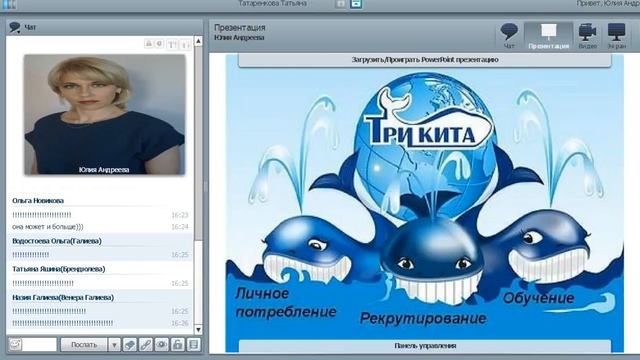Click the Чат speech bubble icon in panel header
640x360 pixels.
point(15,27)
